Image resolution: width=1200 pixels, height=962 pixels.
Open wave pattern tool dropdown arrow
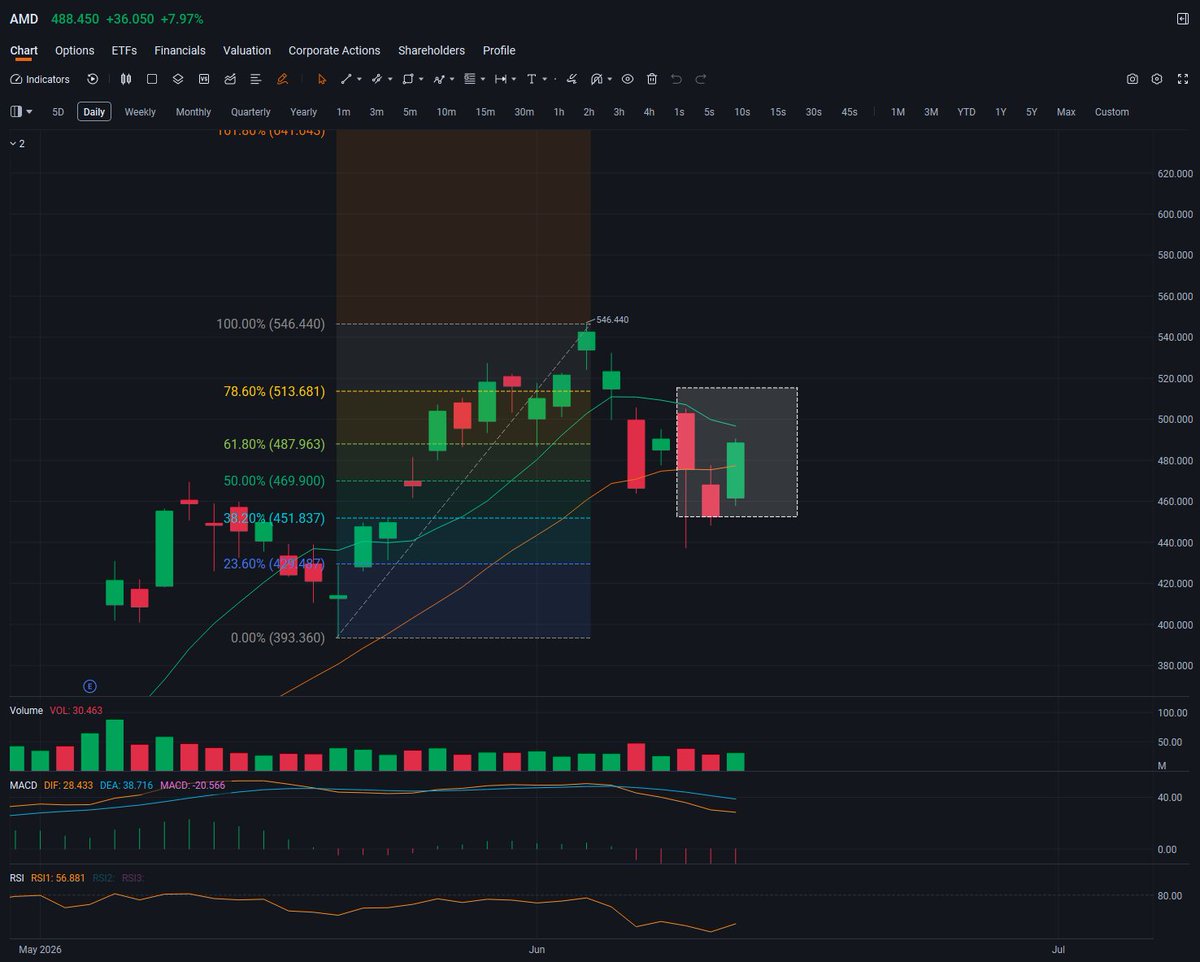tap(452, 79)
